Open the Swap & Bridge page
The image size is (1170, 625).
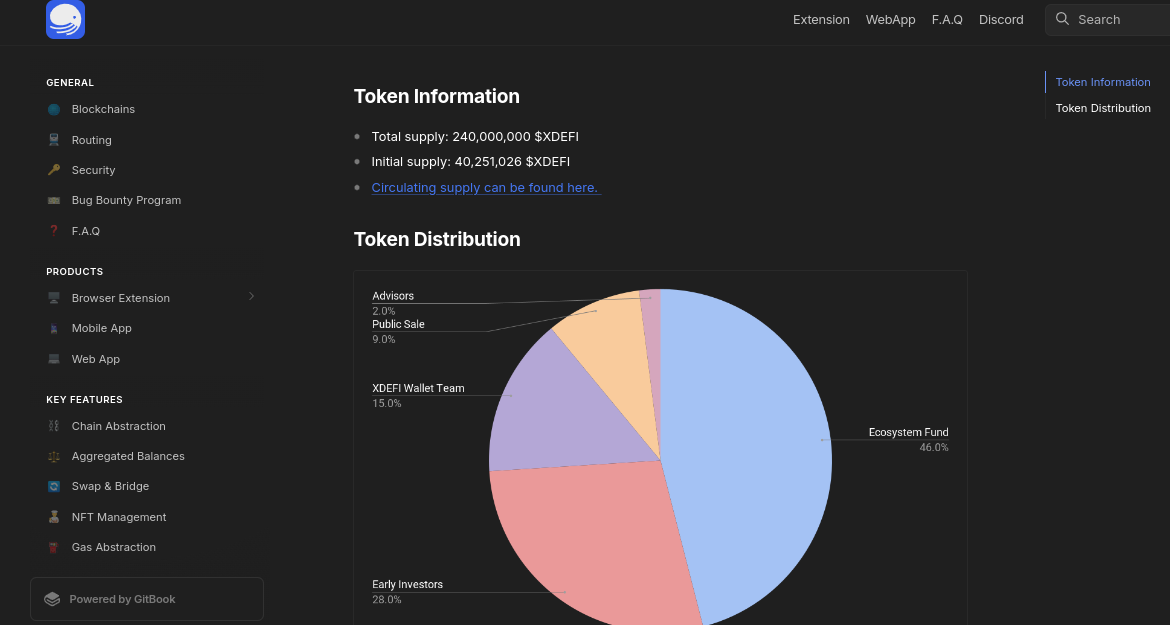pyautogui.click(x=110, y=486)
